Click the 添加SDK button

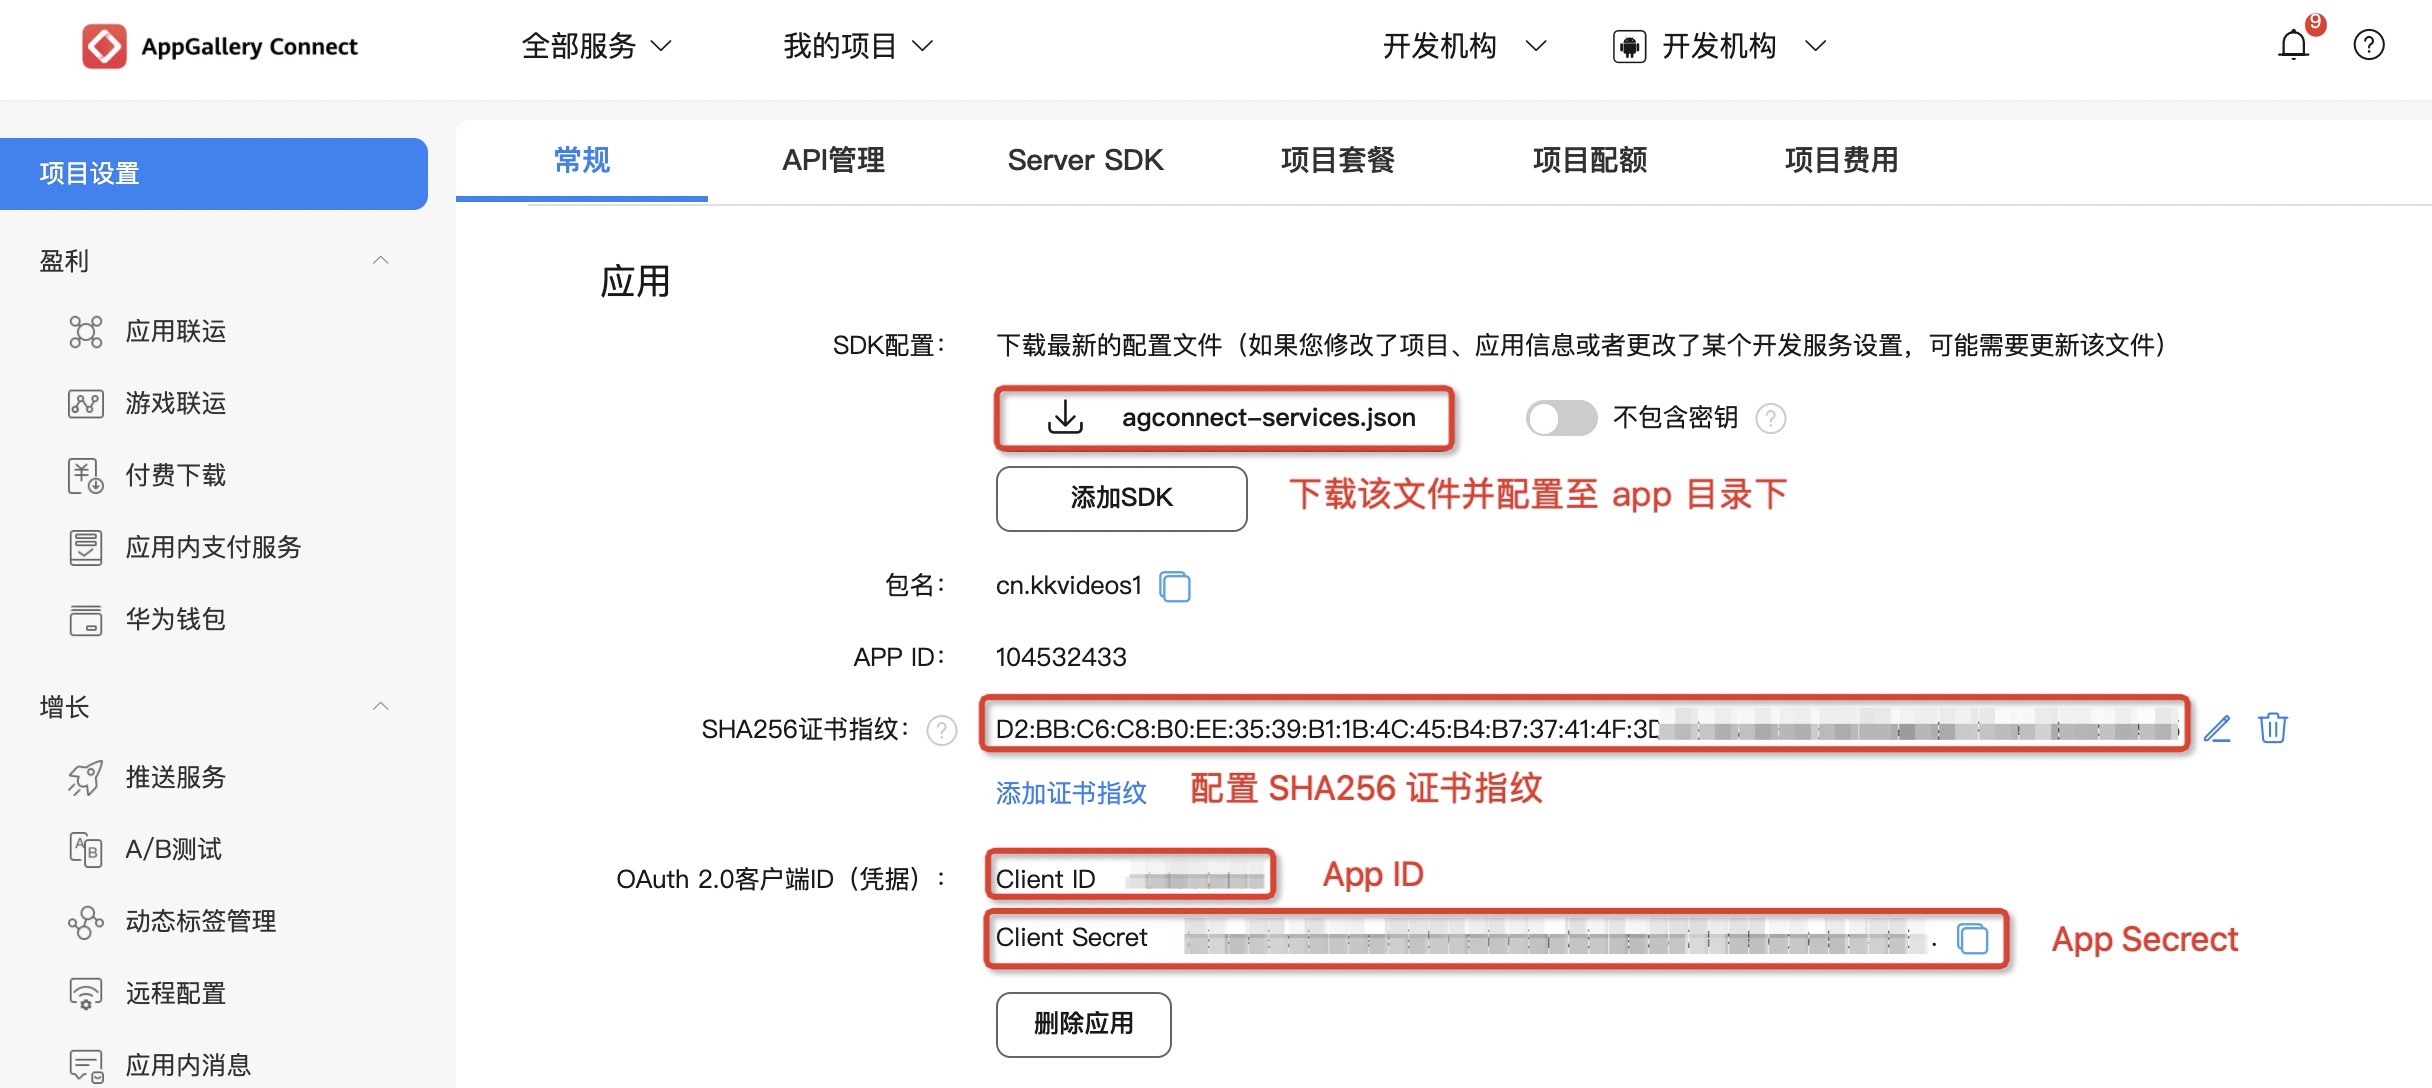tap(1122, 498)
